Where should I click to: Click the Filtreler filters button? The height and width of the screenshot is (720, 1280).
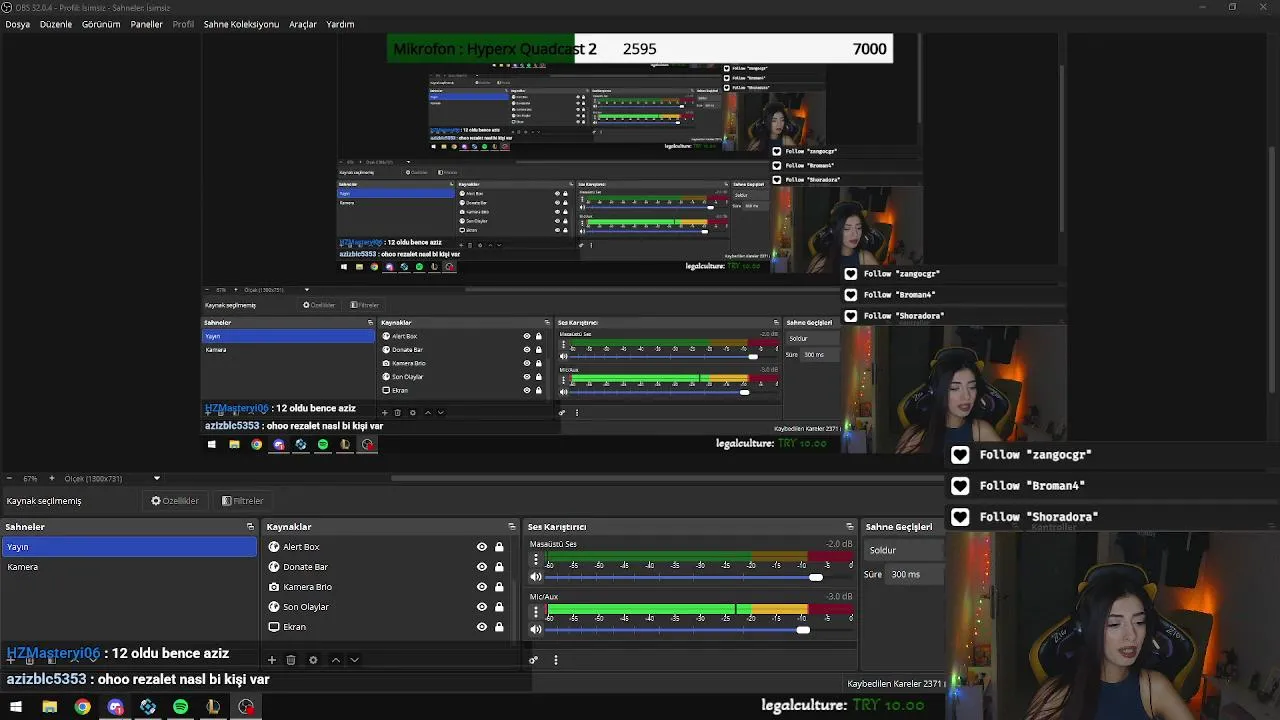tap(243, 501)
